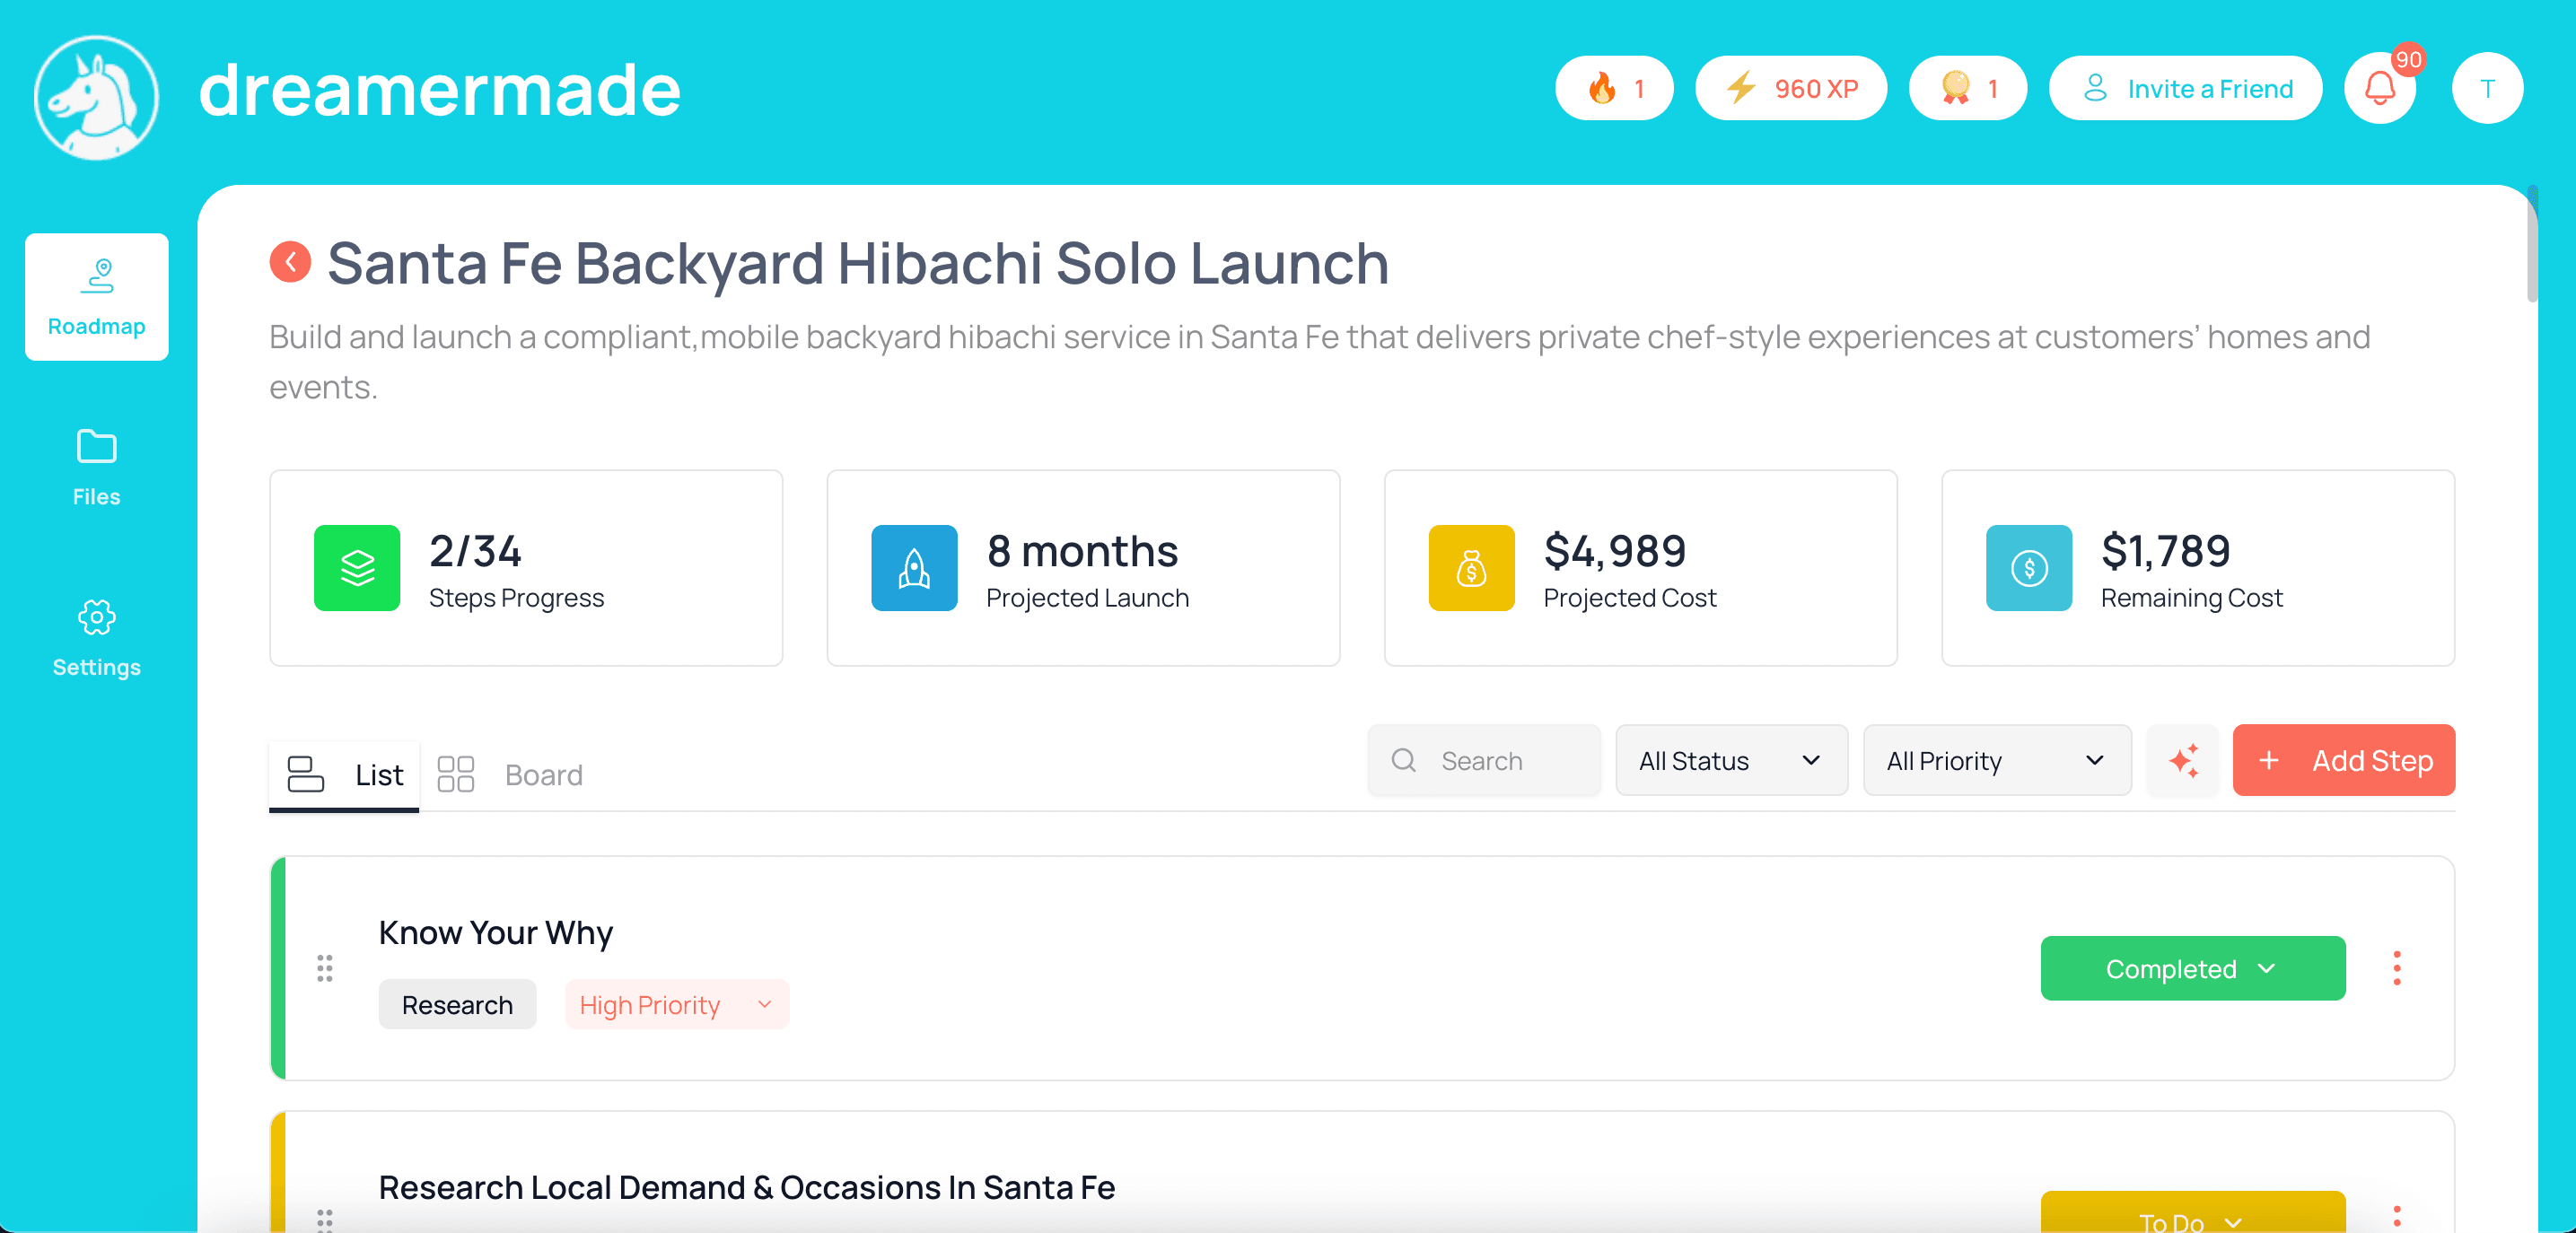The width and height of the screenshot is (2576, 1233).
Task: Click the red back arrow beside project title
Action: (290, 262)
